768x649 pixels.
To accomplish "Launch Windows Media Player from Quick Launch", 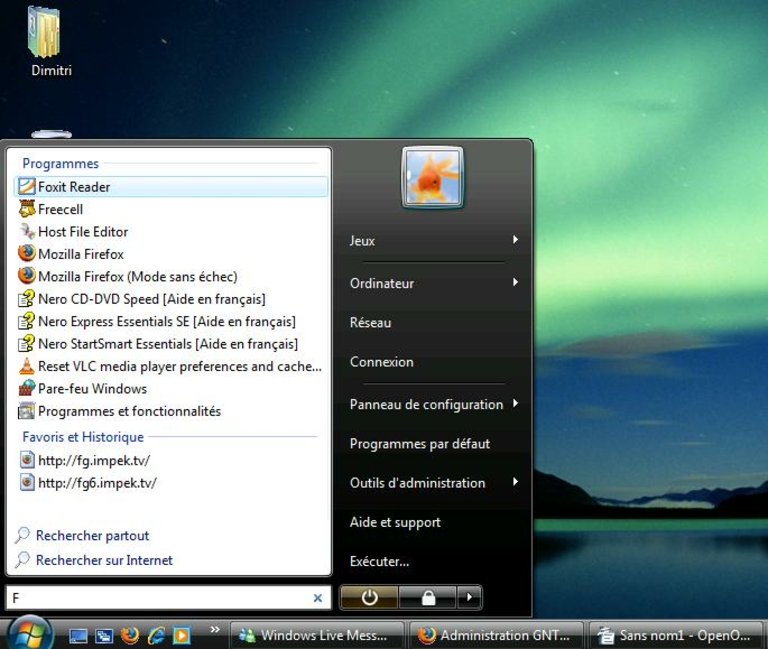I will pos(181,636).
